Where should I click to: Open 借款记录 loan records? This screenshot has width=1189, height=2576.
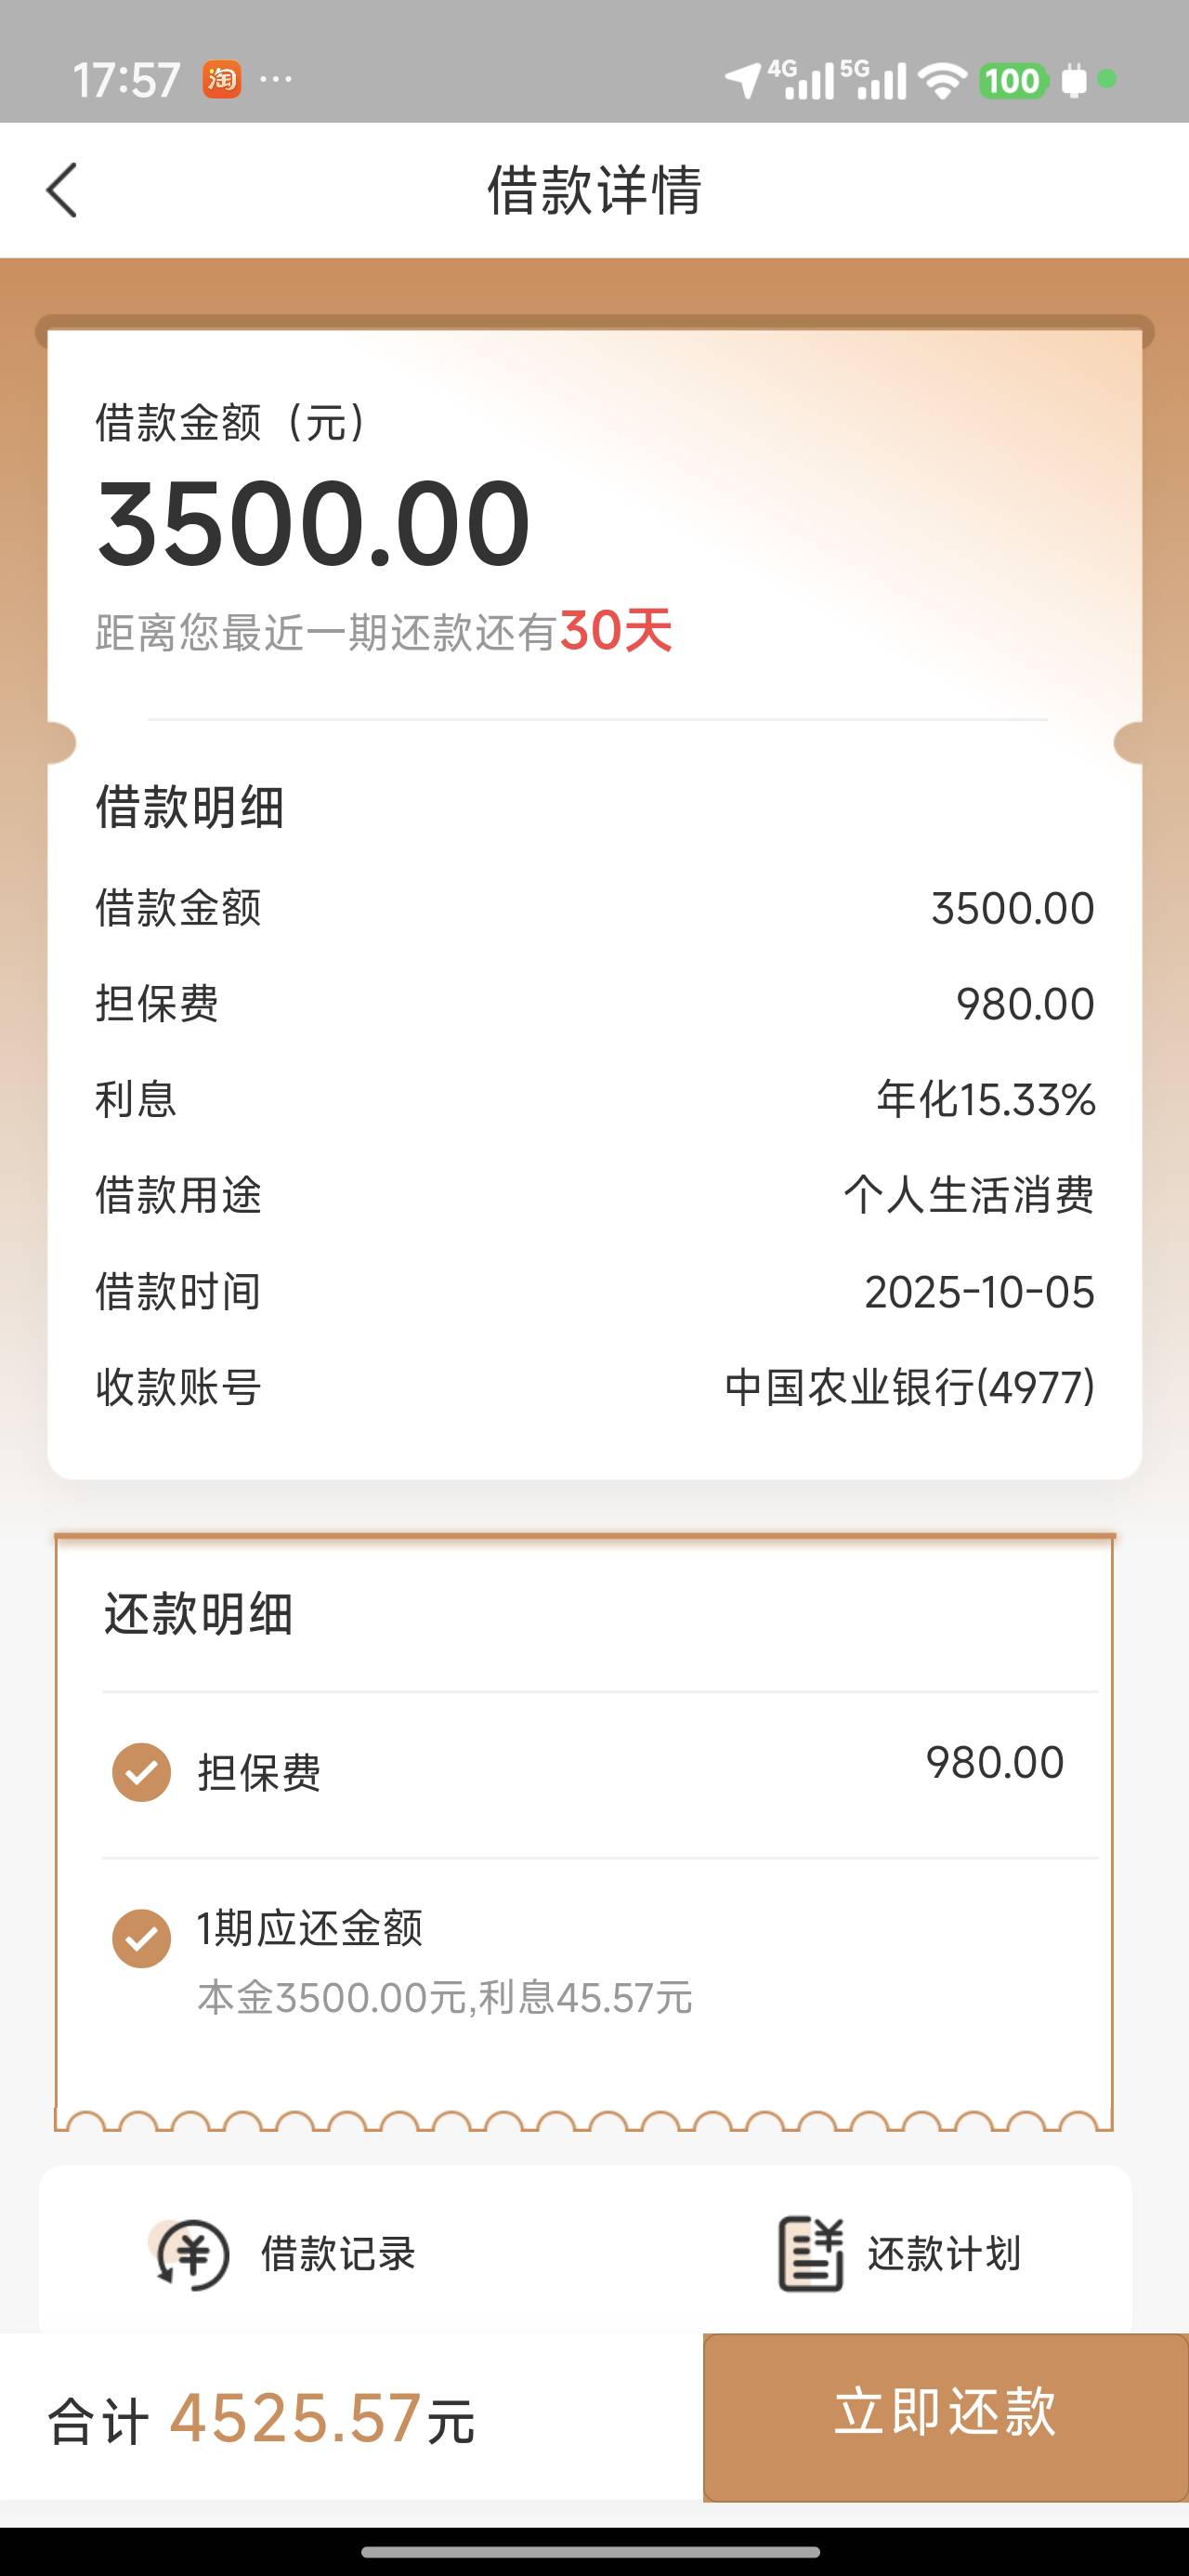(x=338, y=2254)
